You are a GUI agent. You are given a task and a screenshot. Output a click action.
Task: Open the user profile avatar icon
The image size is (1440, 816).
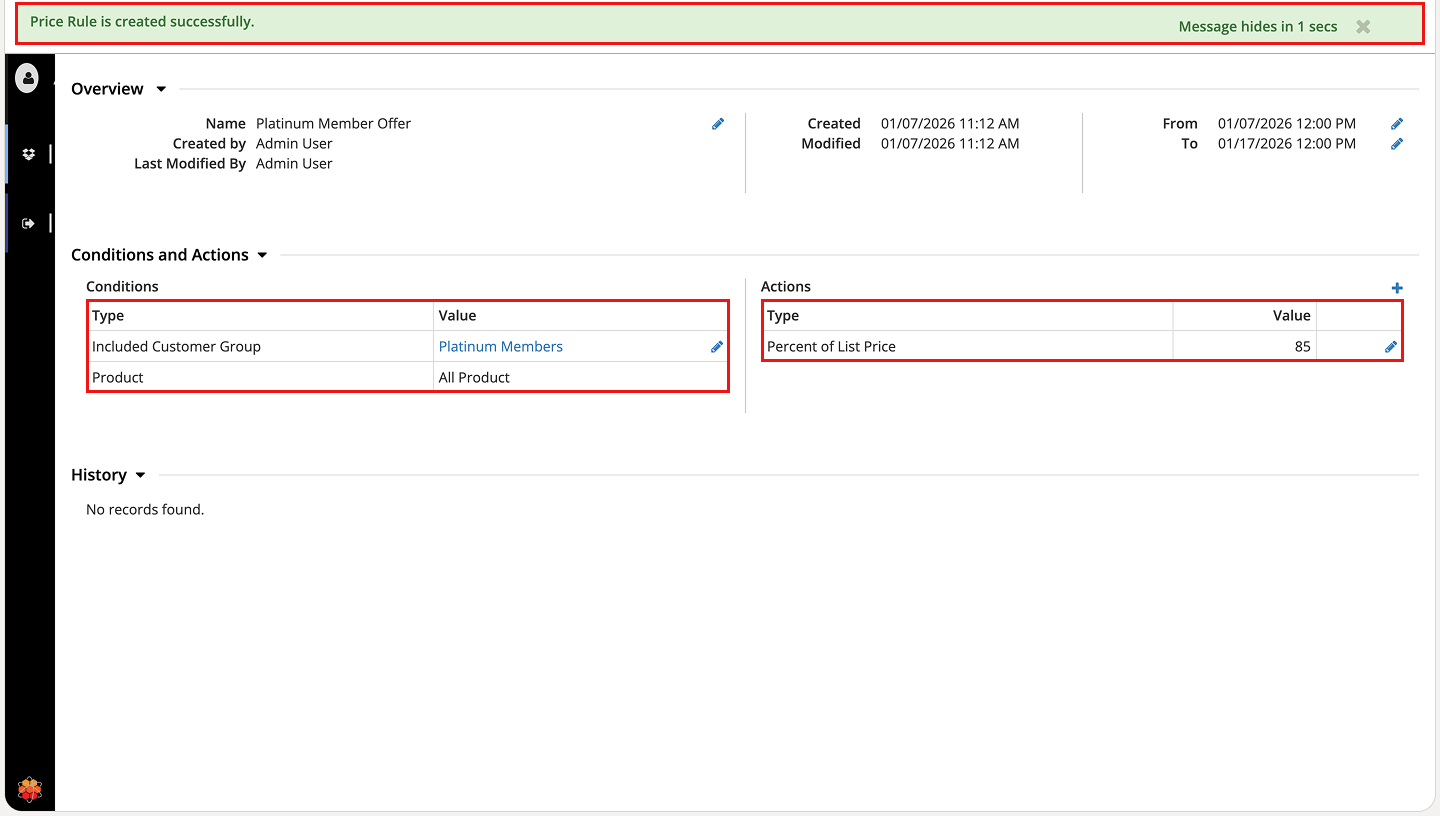[27, 78]
